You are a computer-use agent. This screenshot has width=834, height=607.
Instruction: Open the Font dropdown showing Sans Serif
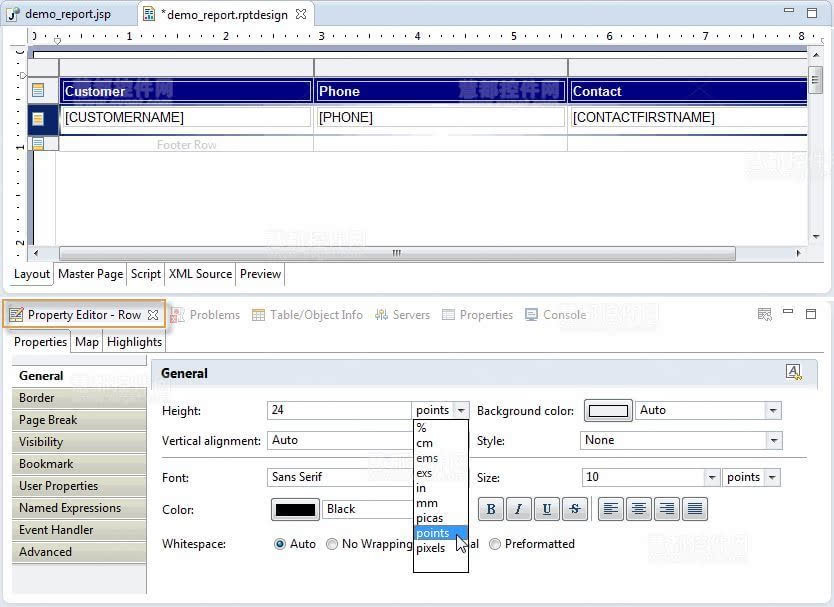(340, 477)
